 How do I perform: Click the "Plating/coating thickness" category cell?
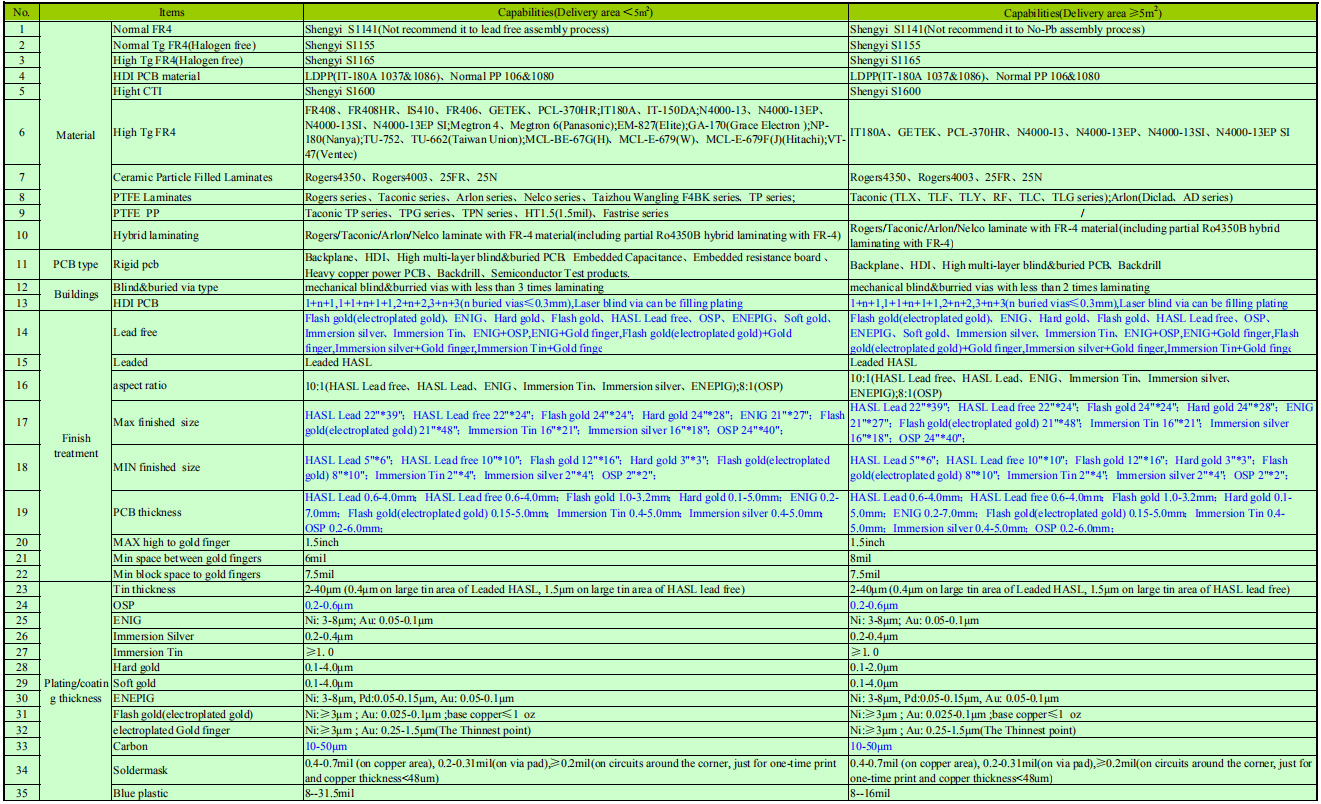coord(75,690)
